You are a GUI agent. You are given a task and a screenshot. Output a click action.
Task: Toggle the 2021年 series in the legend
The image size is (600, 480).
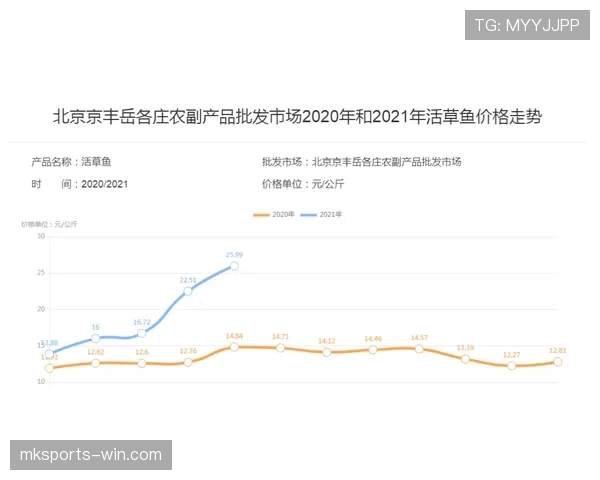(x=321, y=214)
